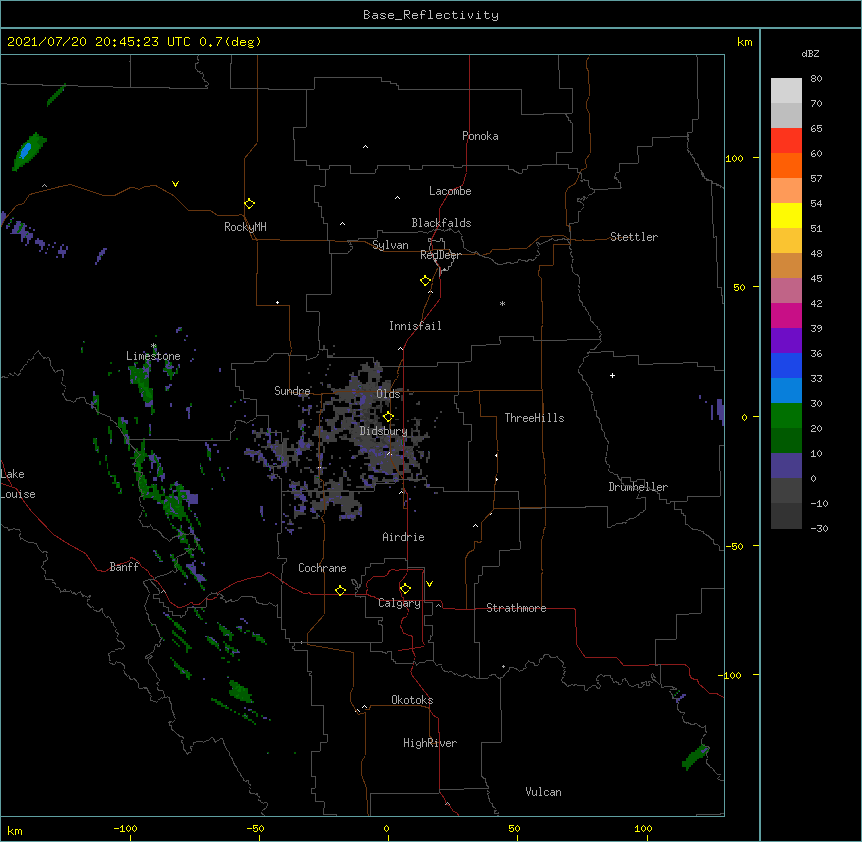Viewport: 862px width, 842px height.
Task: Click the Drumheller city label
Action: pos(638,487)
